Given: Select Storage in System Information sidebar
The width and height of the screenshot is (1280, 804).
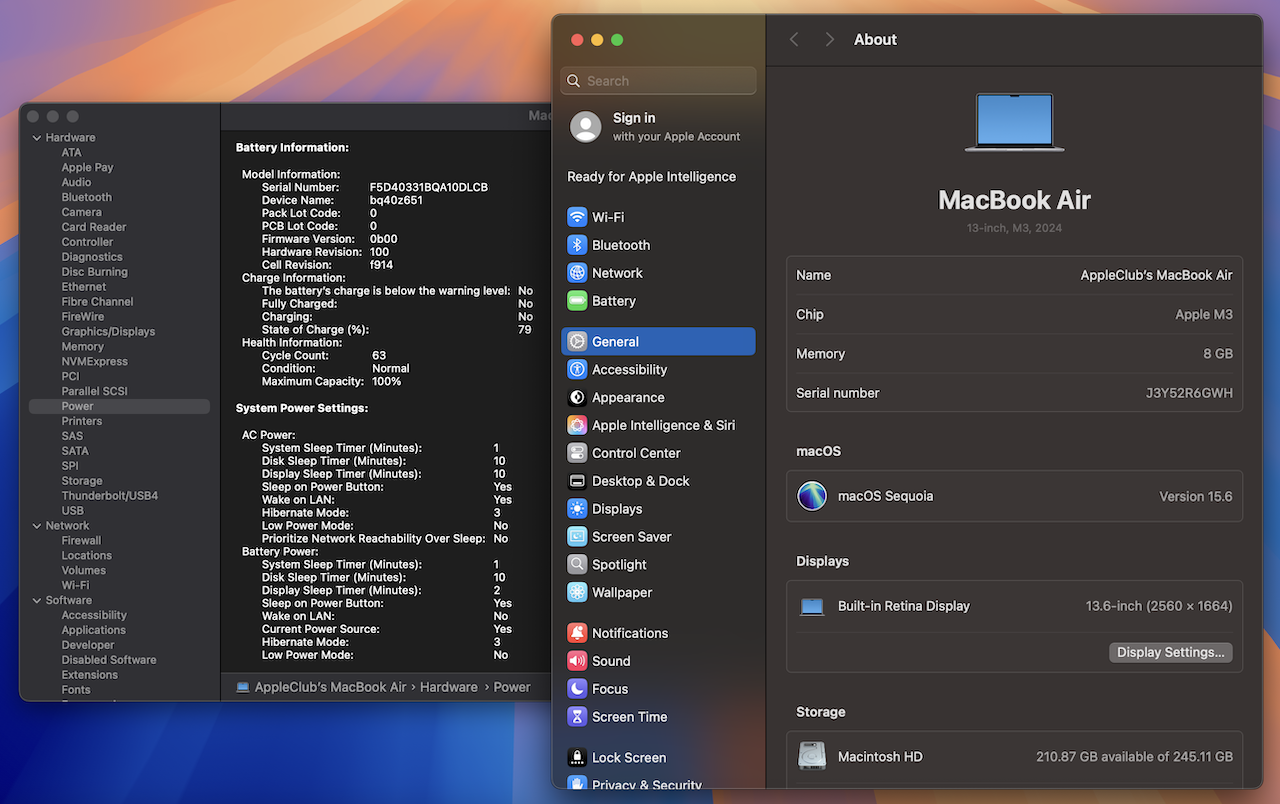Looking at the screenshot, I should click(82, 481).
